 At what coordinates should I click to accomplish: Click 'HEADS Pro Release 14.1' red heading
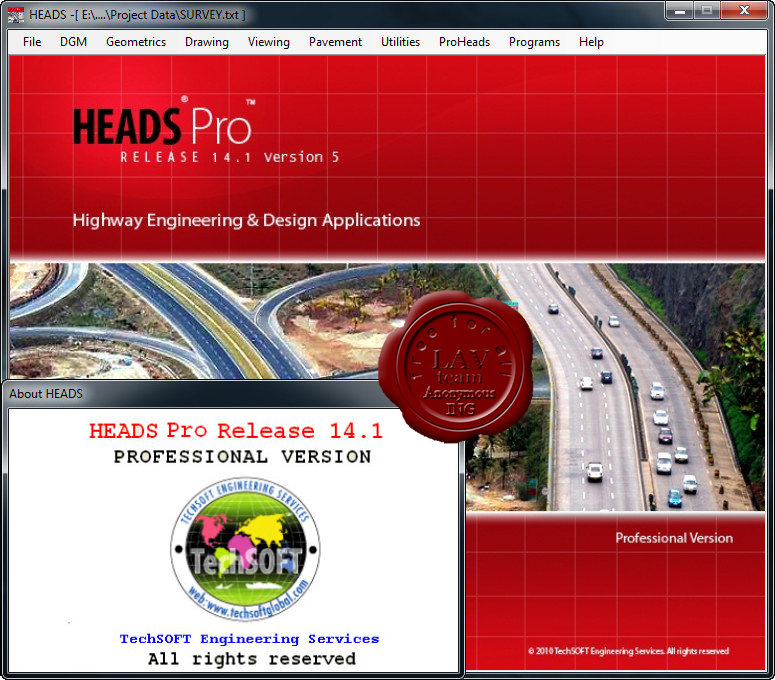pos(236,431)
